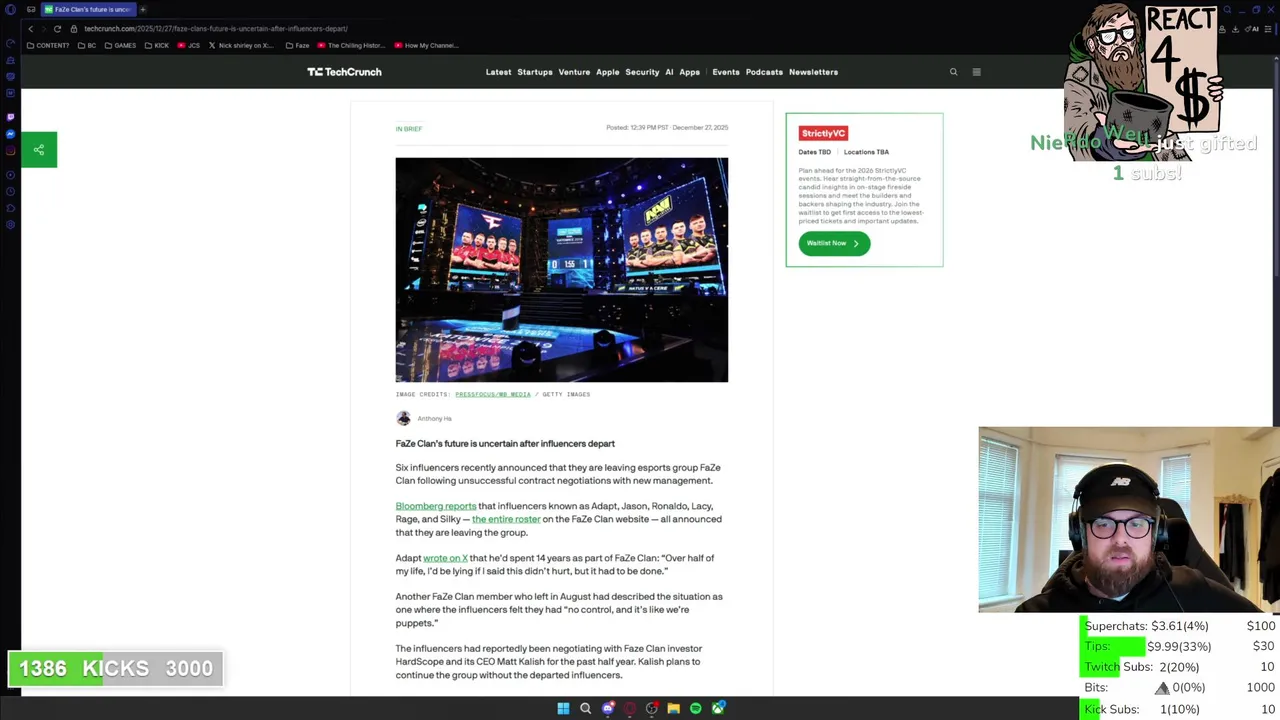Go to Events in TechCrunch nav
The height and width of the screenshot is (720, 1280).
(x=726, y=72)
